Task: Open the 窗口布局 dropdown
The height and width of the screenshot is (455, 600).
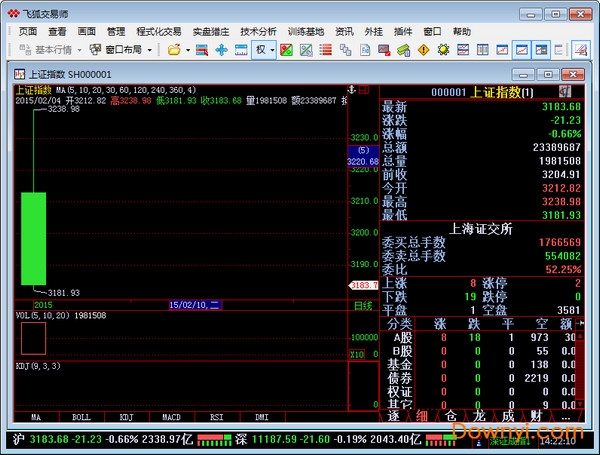Action: [x=122, y=49]
